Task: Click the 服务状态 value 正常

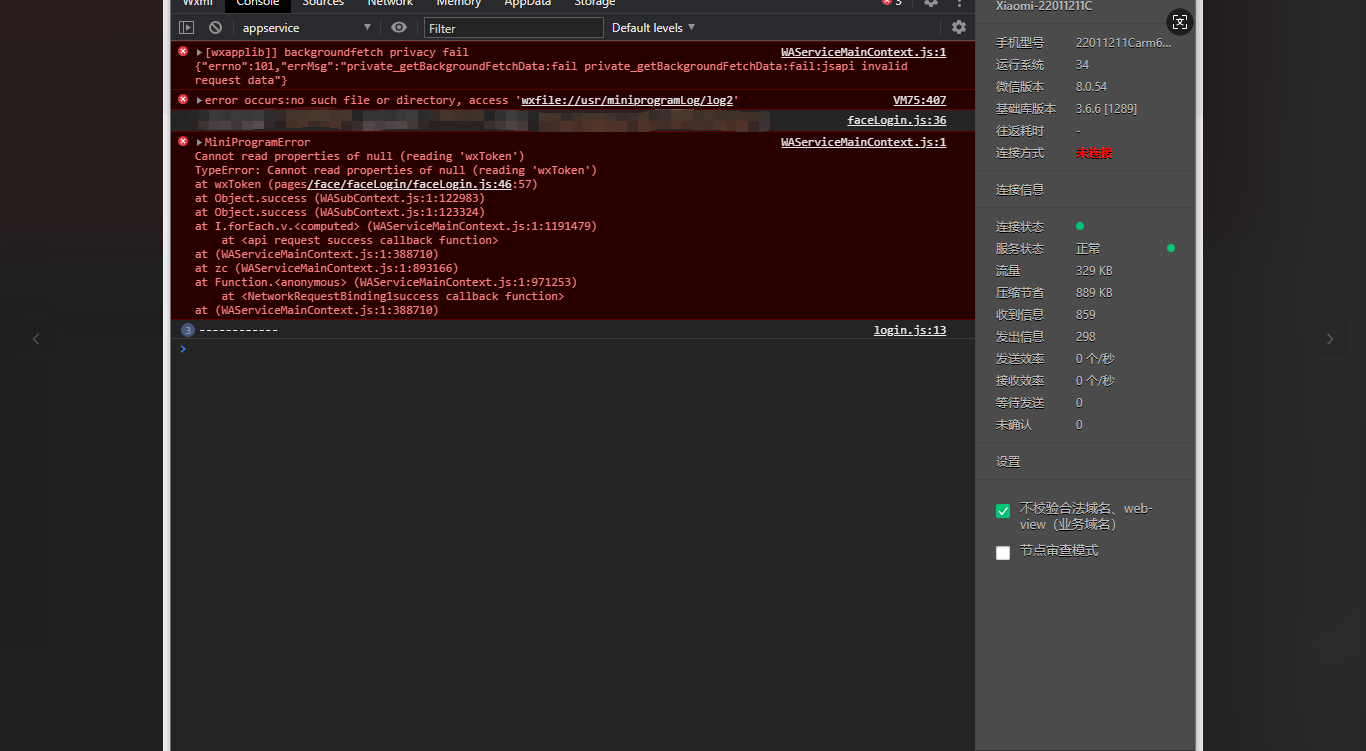Action: (x=1088, y=249)
